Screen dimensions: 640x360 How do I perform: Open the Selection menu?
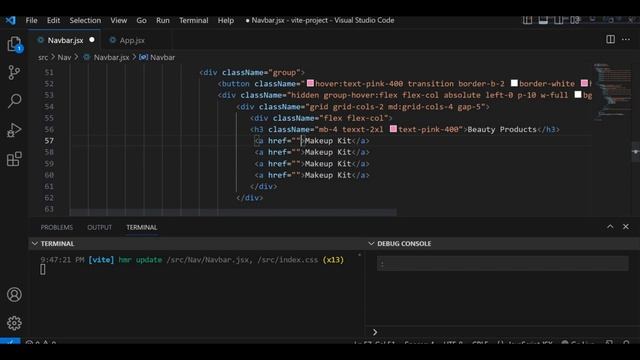(85, 20)
